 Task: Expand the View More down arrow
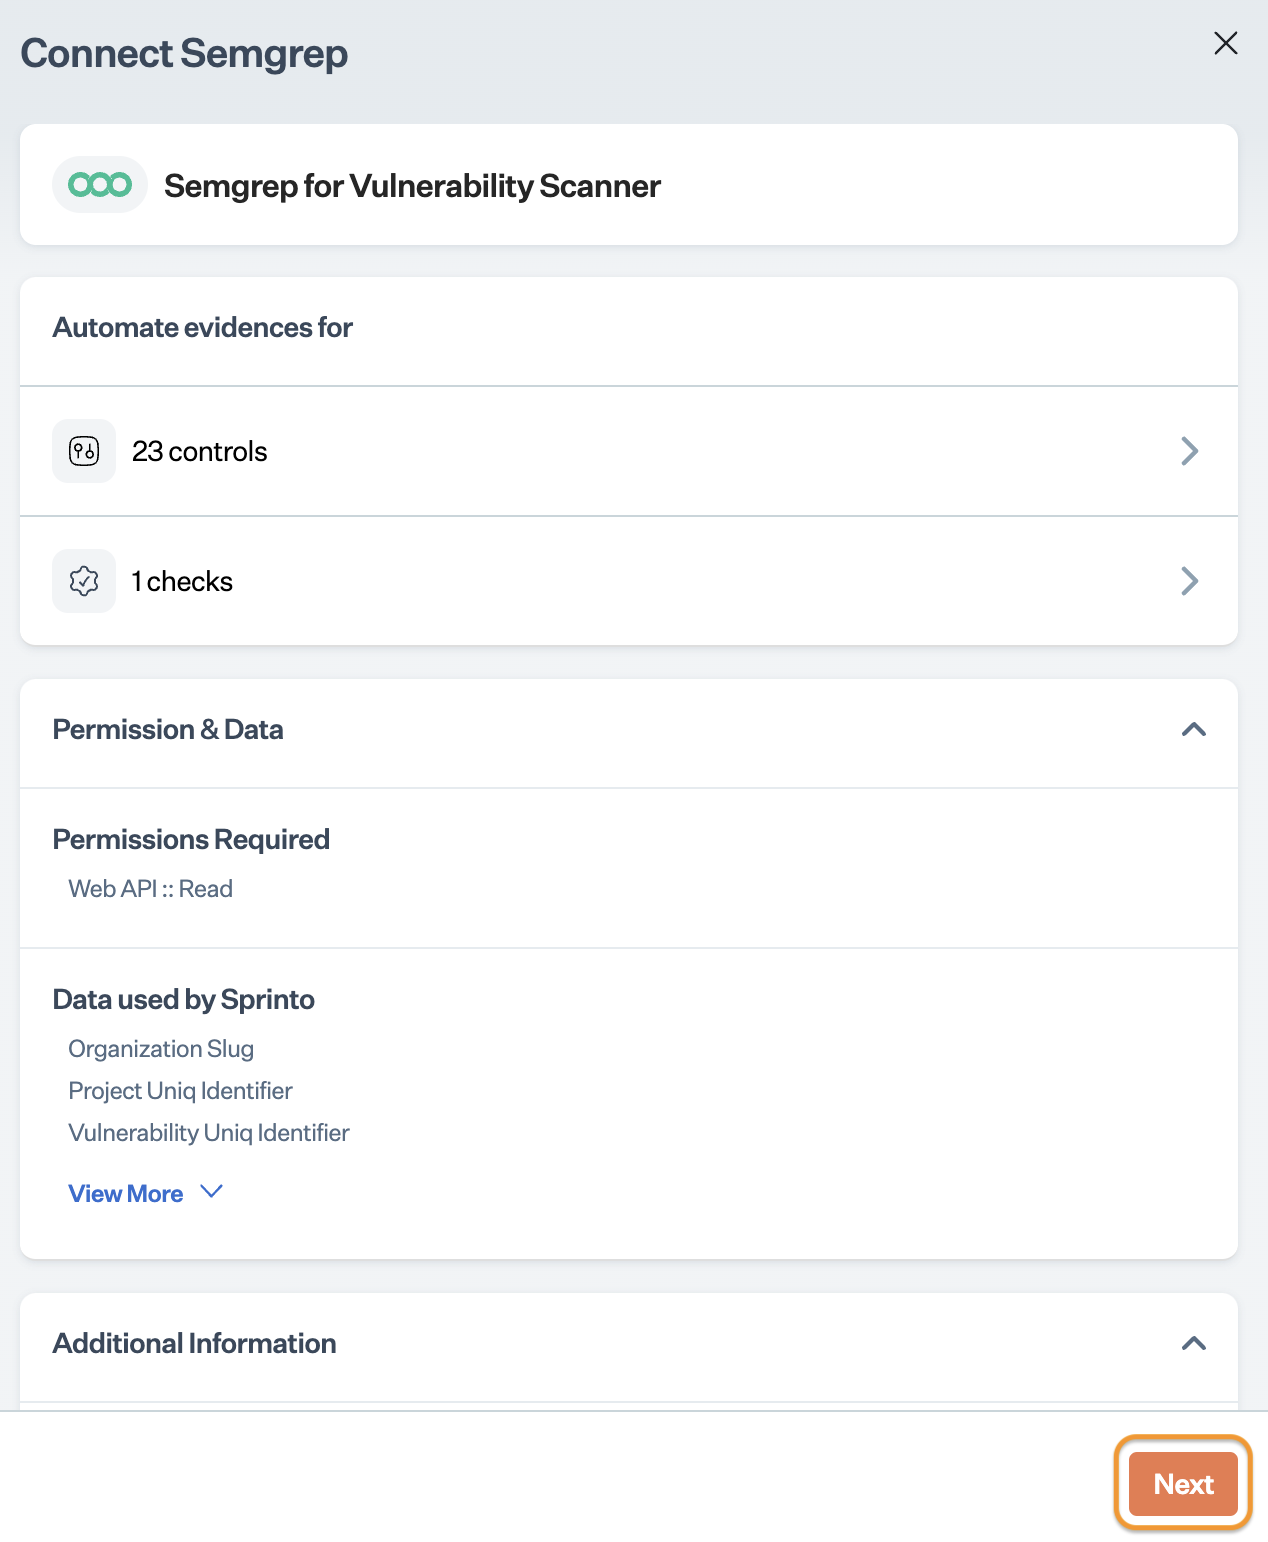[x=211, y=1192]
